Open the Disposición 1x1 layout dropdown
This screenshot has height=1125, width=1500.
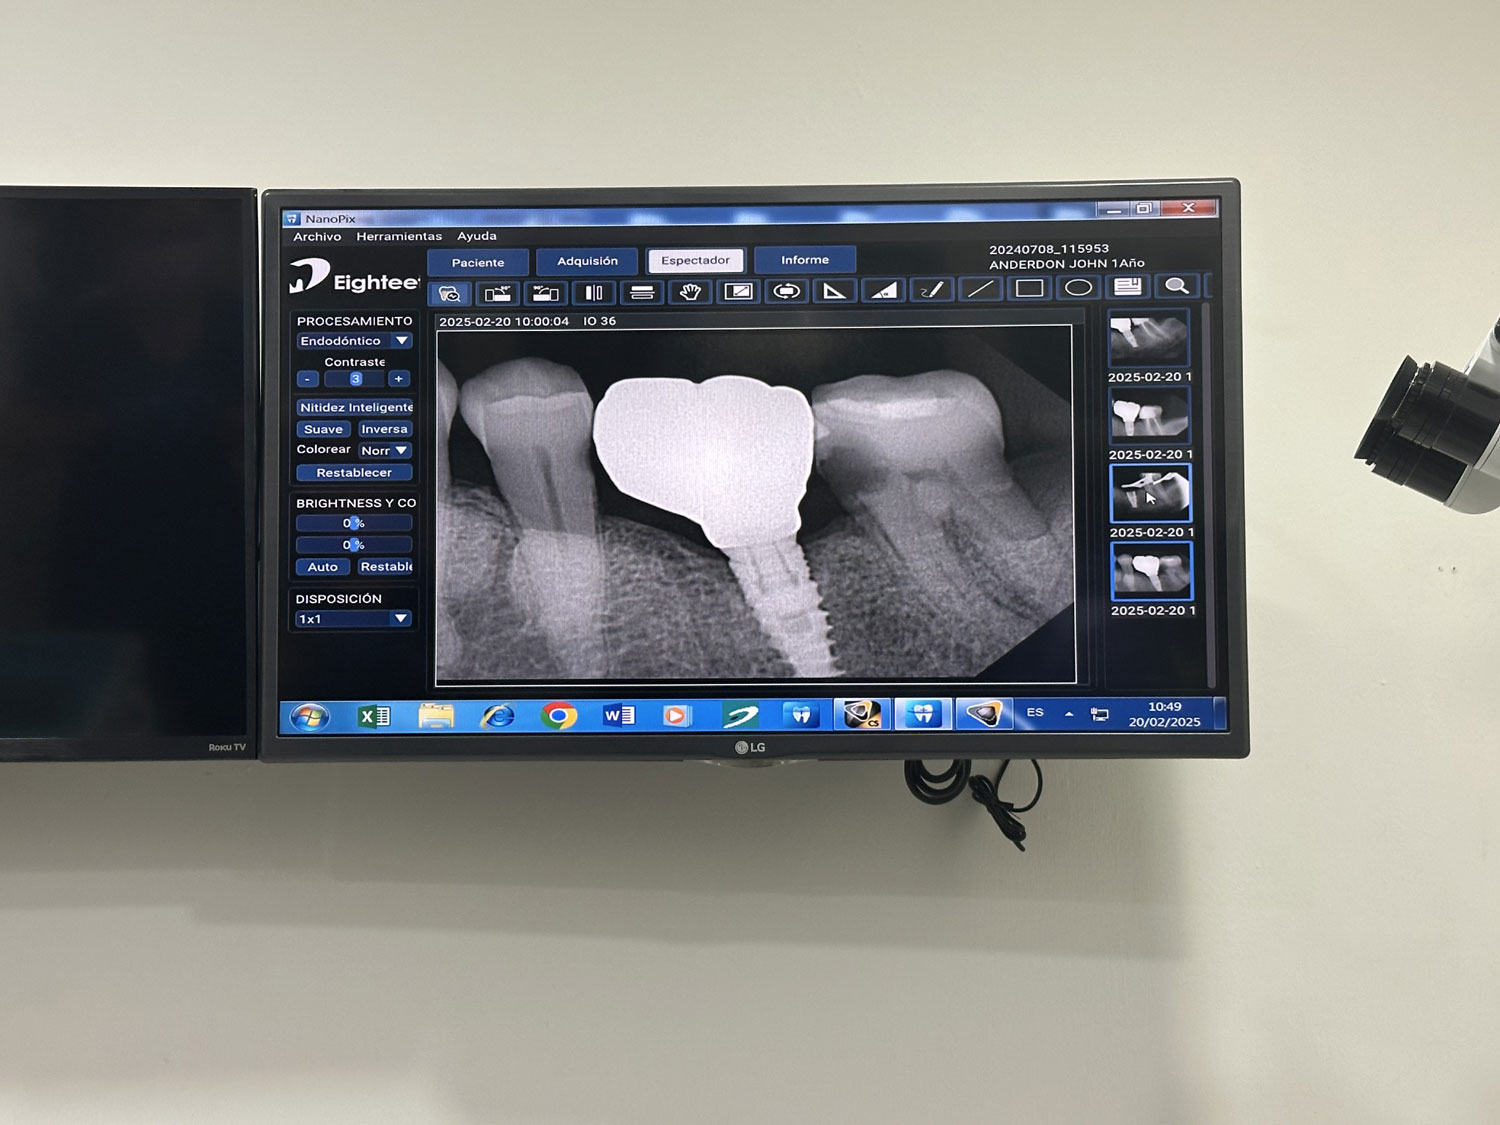point(354,619)
